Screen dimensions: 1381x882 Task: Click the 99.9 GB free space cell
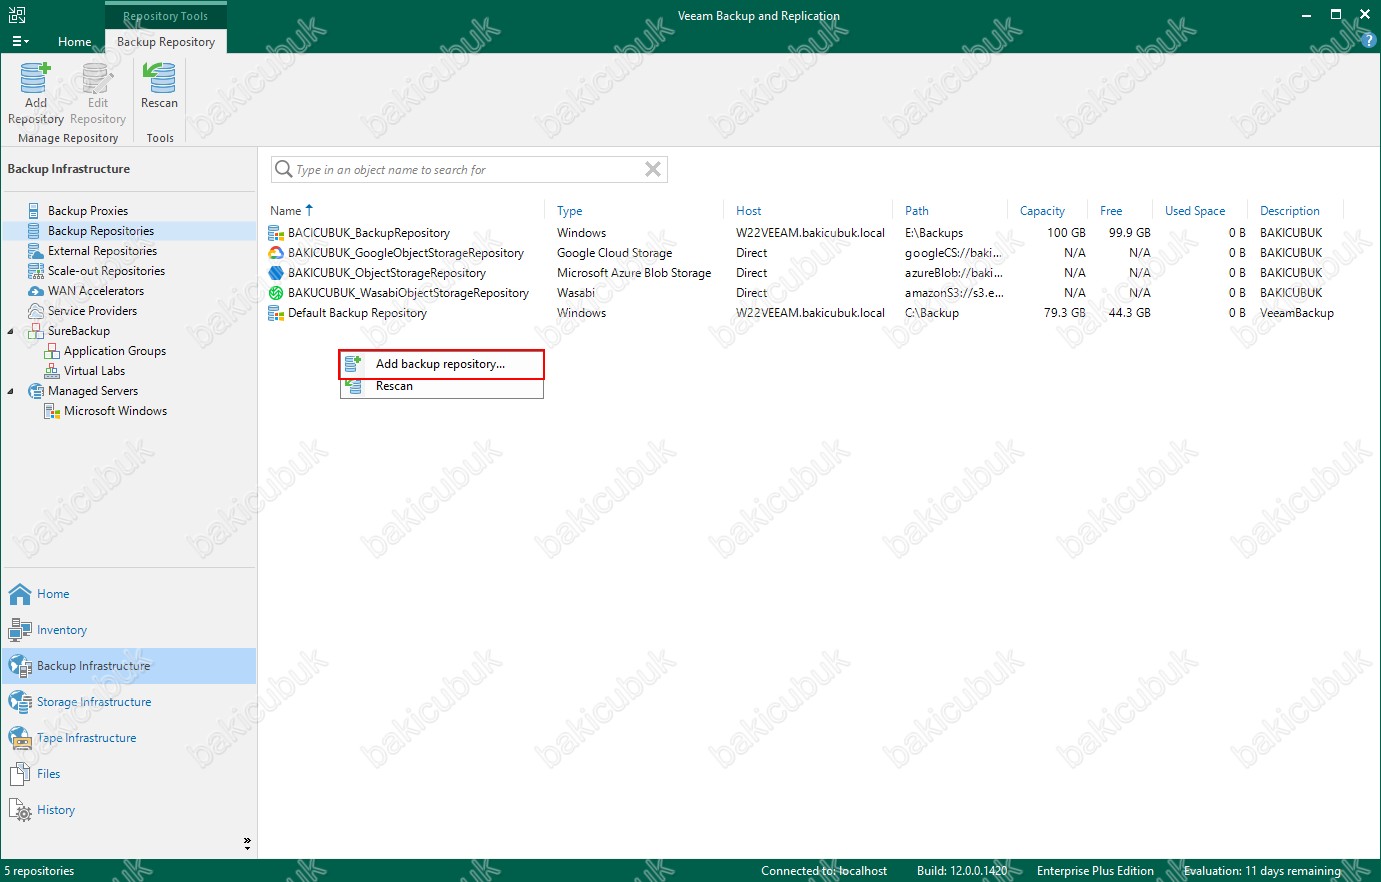tap(1129, 233)
